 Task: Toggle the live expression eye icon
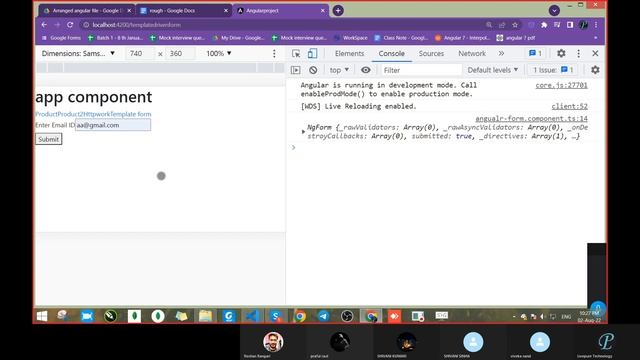tap(366, 70)
